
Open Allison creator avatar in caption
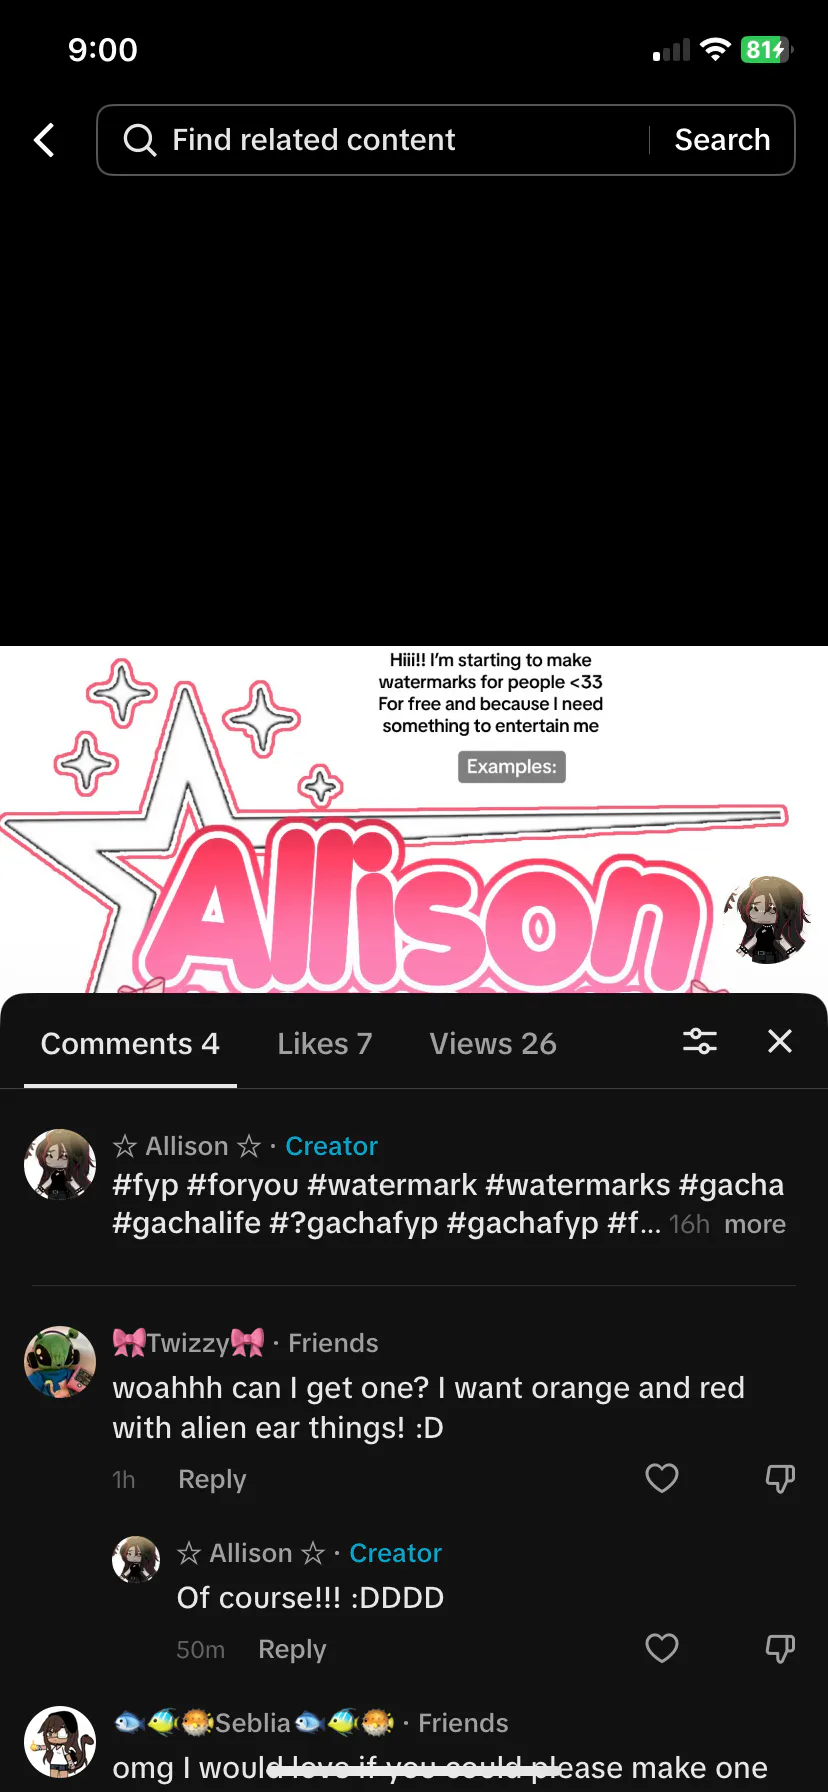click(x=60, y=1165)
